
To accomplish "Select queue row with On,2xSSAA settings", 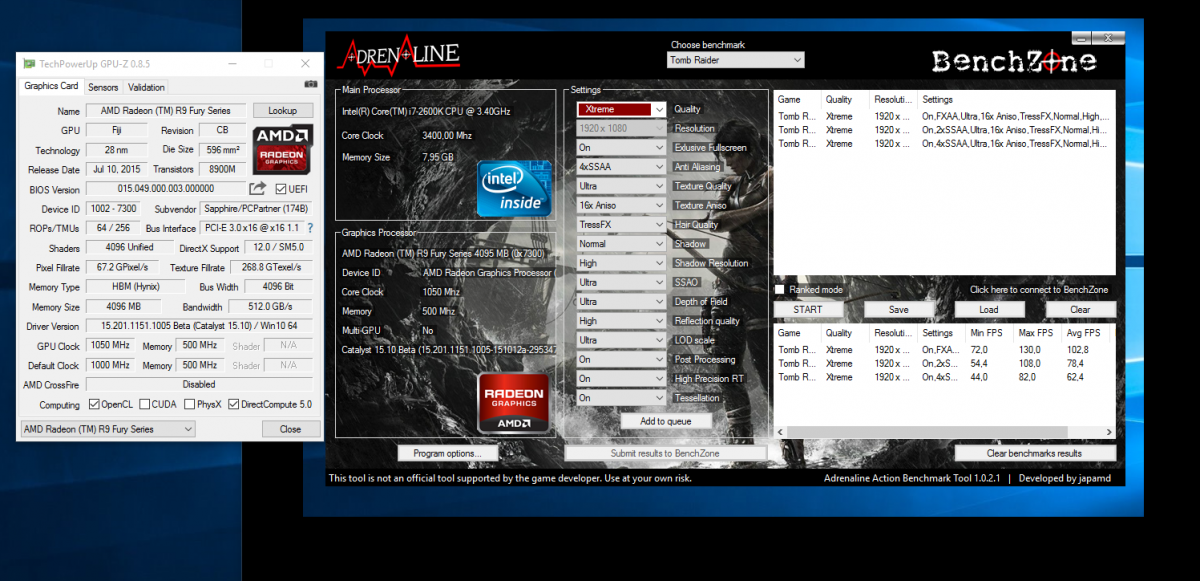I will 944,130.
